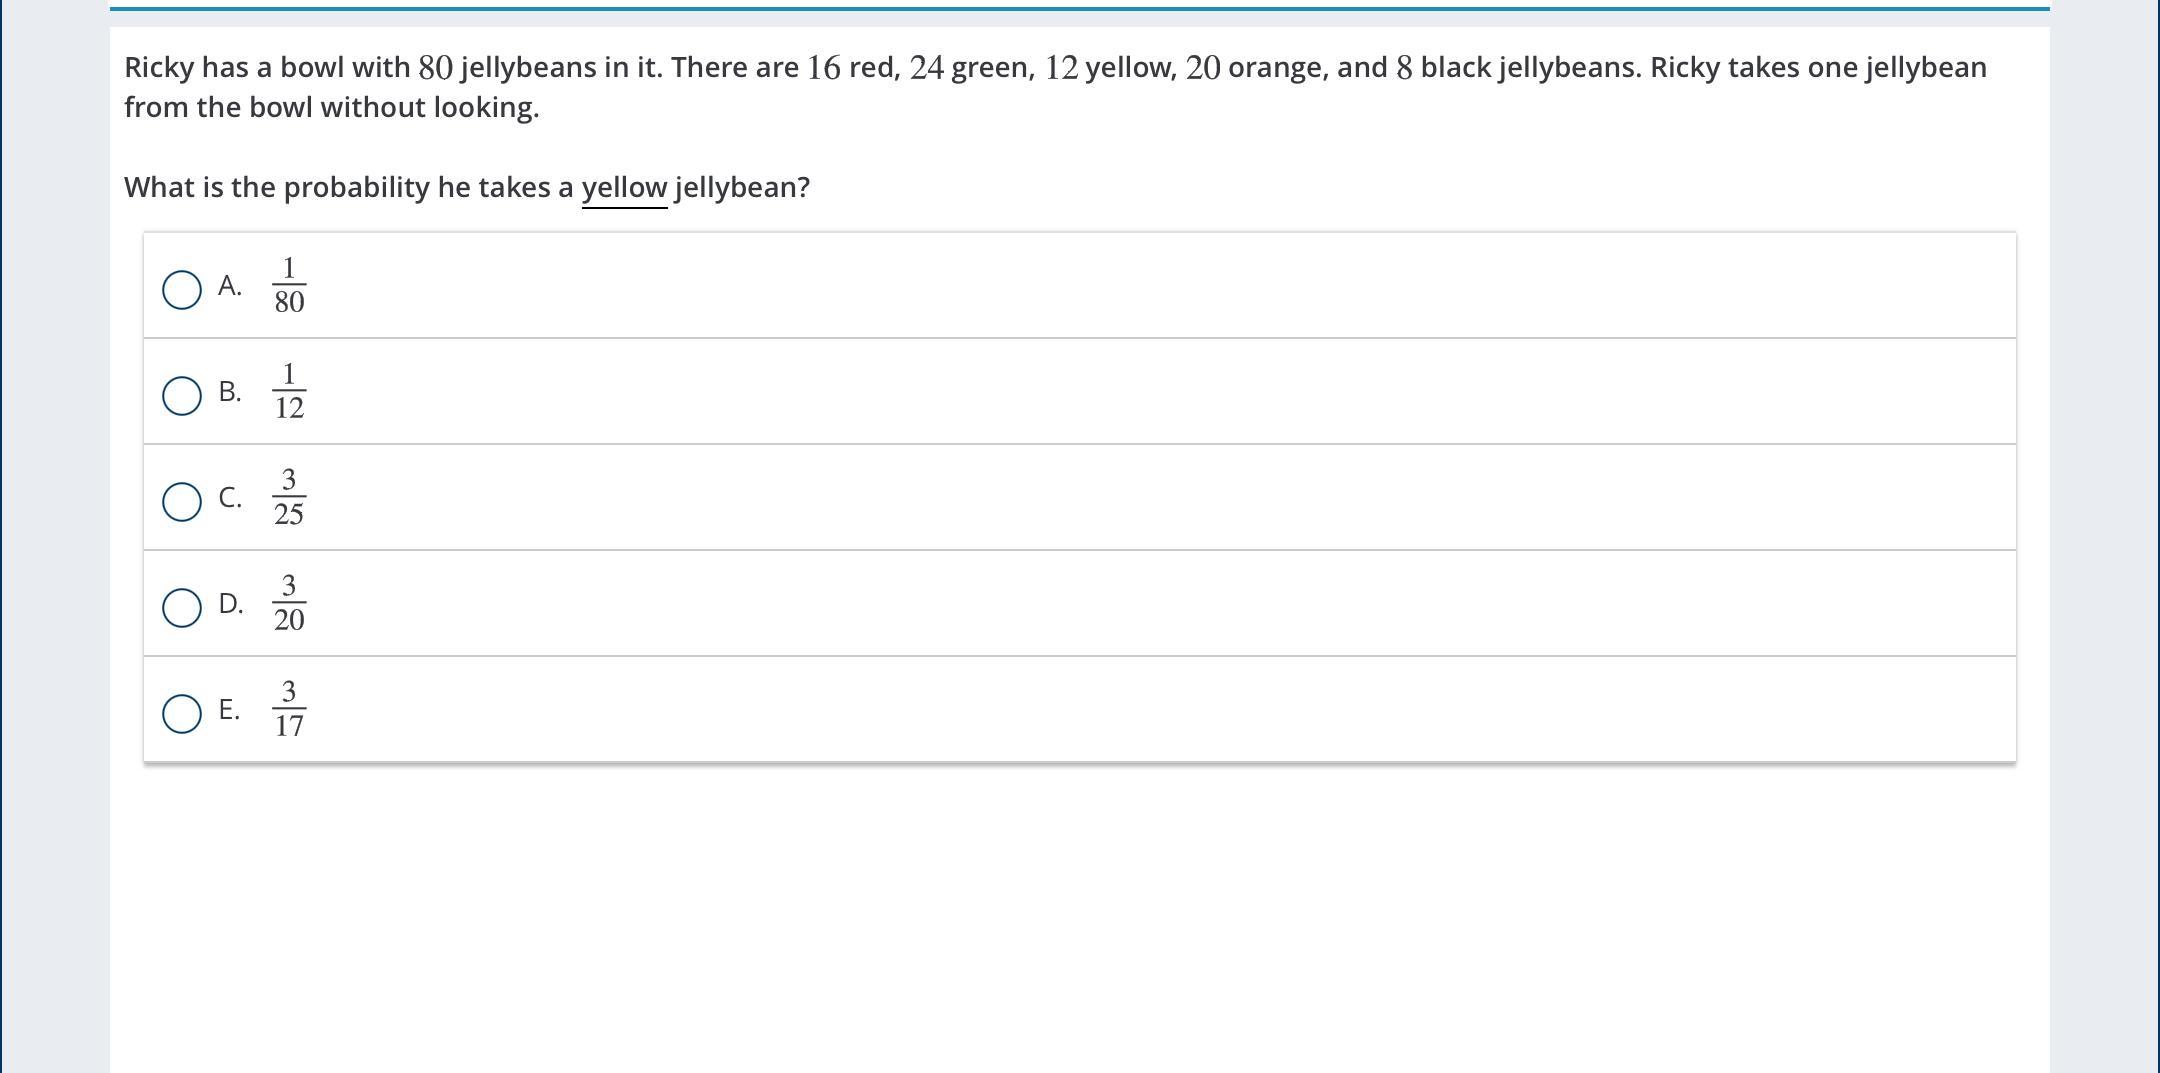2160x1073 pixels.
Task: Choose the radio button for option C
Action: (x=182, y=502)
